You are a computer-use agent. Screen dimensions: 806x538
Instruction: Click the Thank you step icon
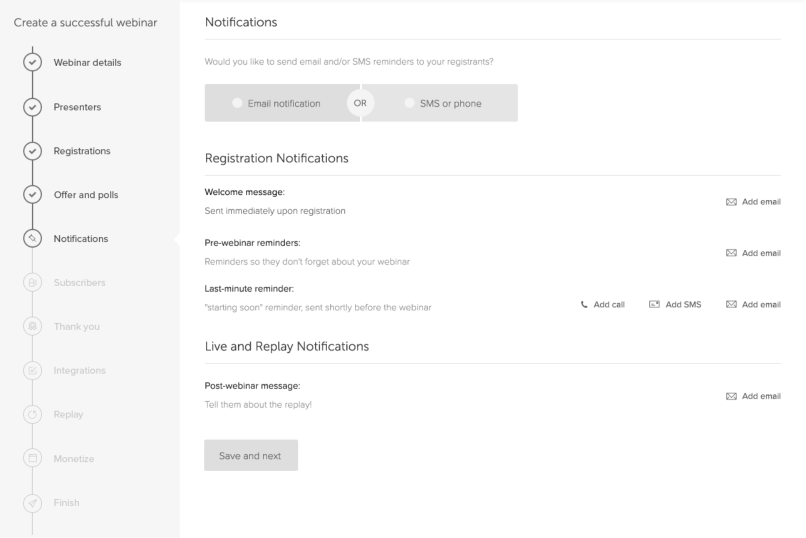(x=32, y=326)
